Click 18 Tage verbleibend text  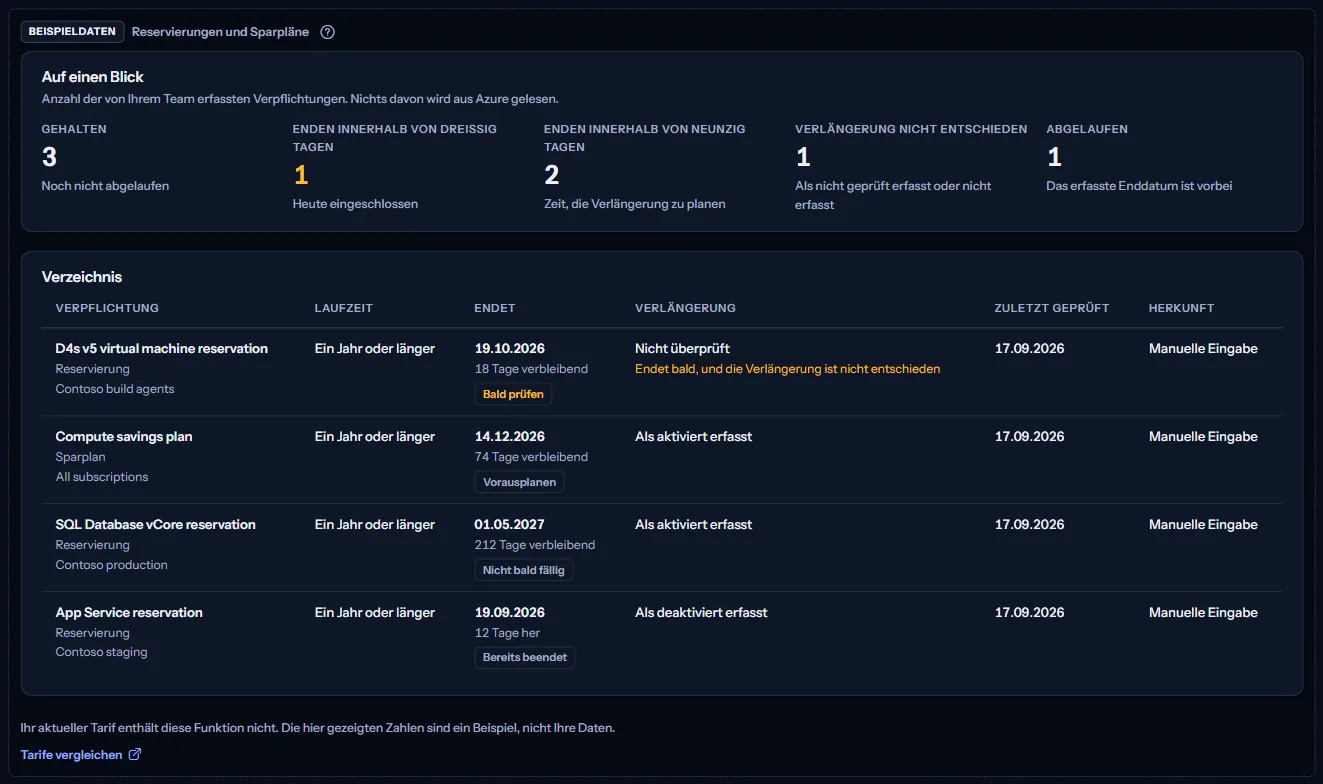tap(531, 369)
